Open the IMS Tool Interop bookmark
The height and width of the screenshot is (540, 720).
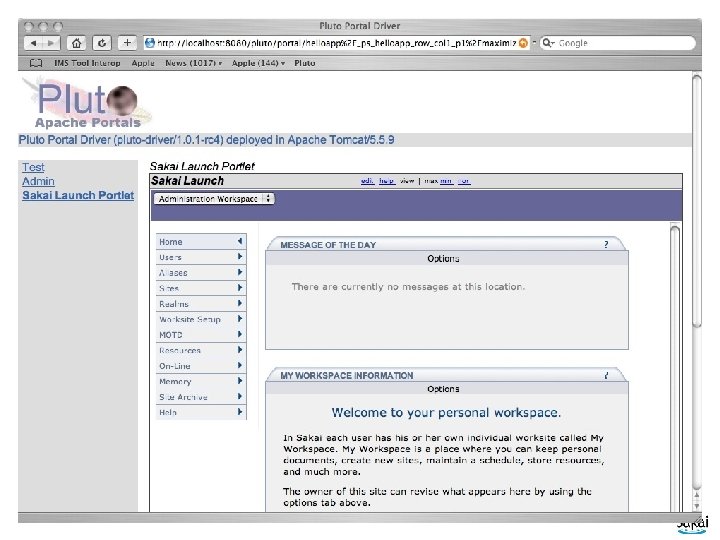pyautogui.click(x=87, y=63)
